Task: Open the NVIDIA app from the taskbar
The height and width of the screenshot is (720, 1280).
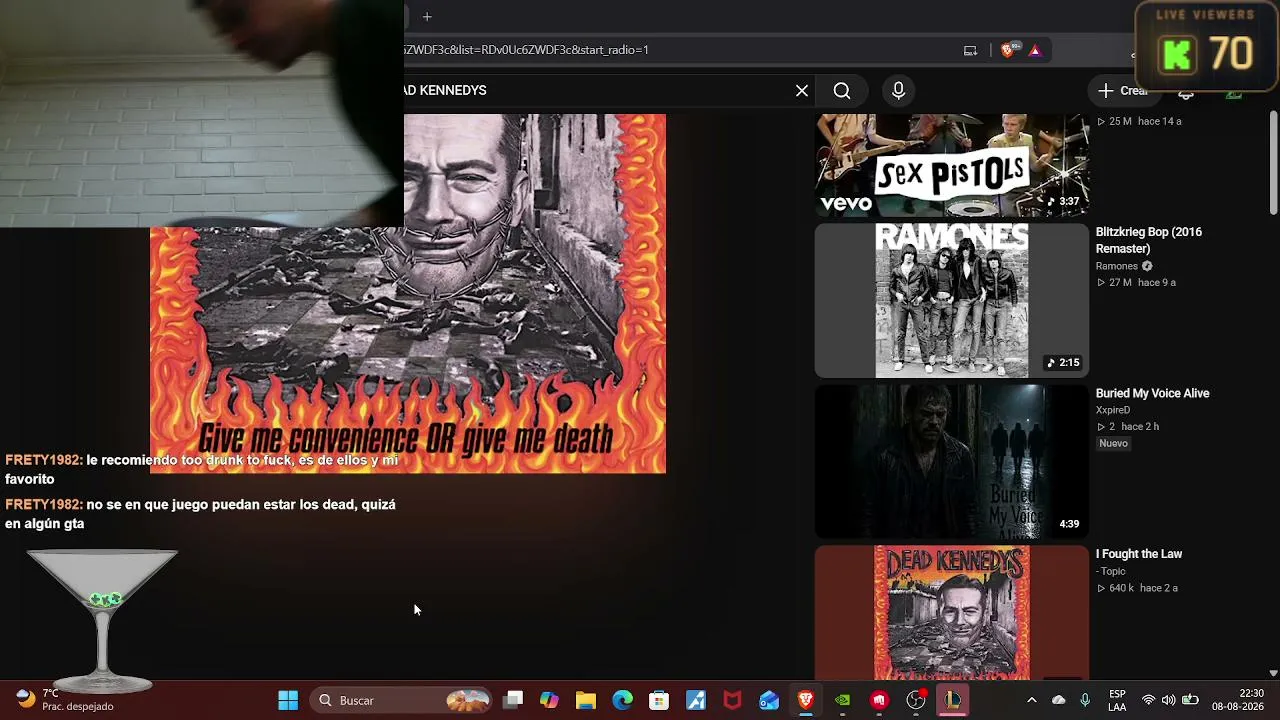Action: (842, 701)
